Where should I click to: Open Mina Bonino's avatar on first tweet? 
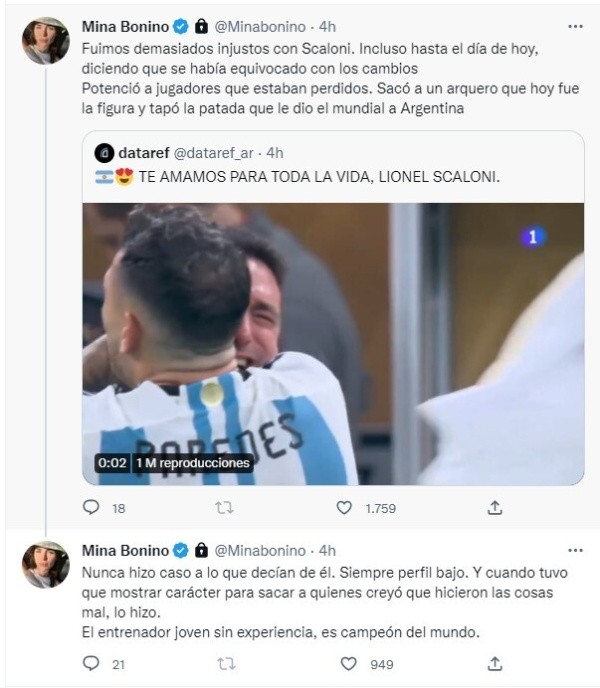pyautogui.click(x=46, y=41)
